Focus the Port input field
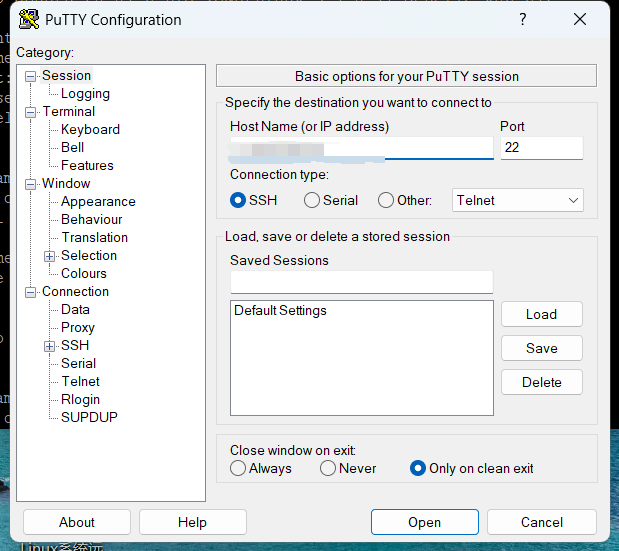Image resolution: width=619 pixels, height=551 pixels. [x=542, y=148]
